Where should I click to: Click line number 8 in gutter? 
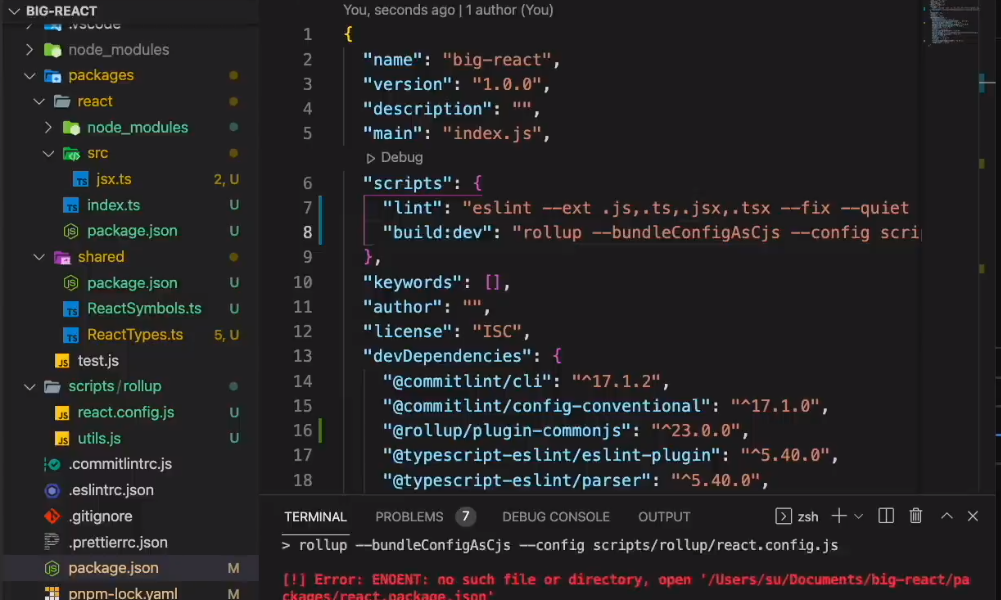tap(308, 232)
